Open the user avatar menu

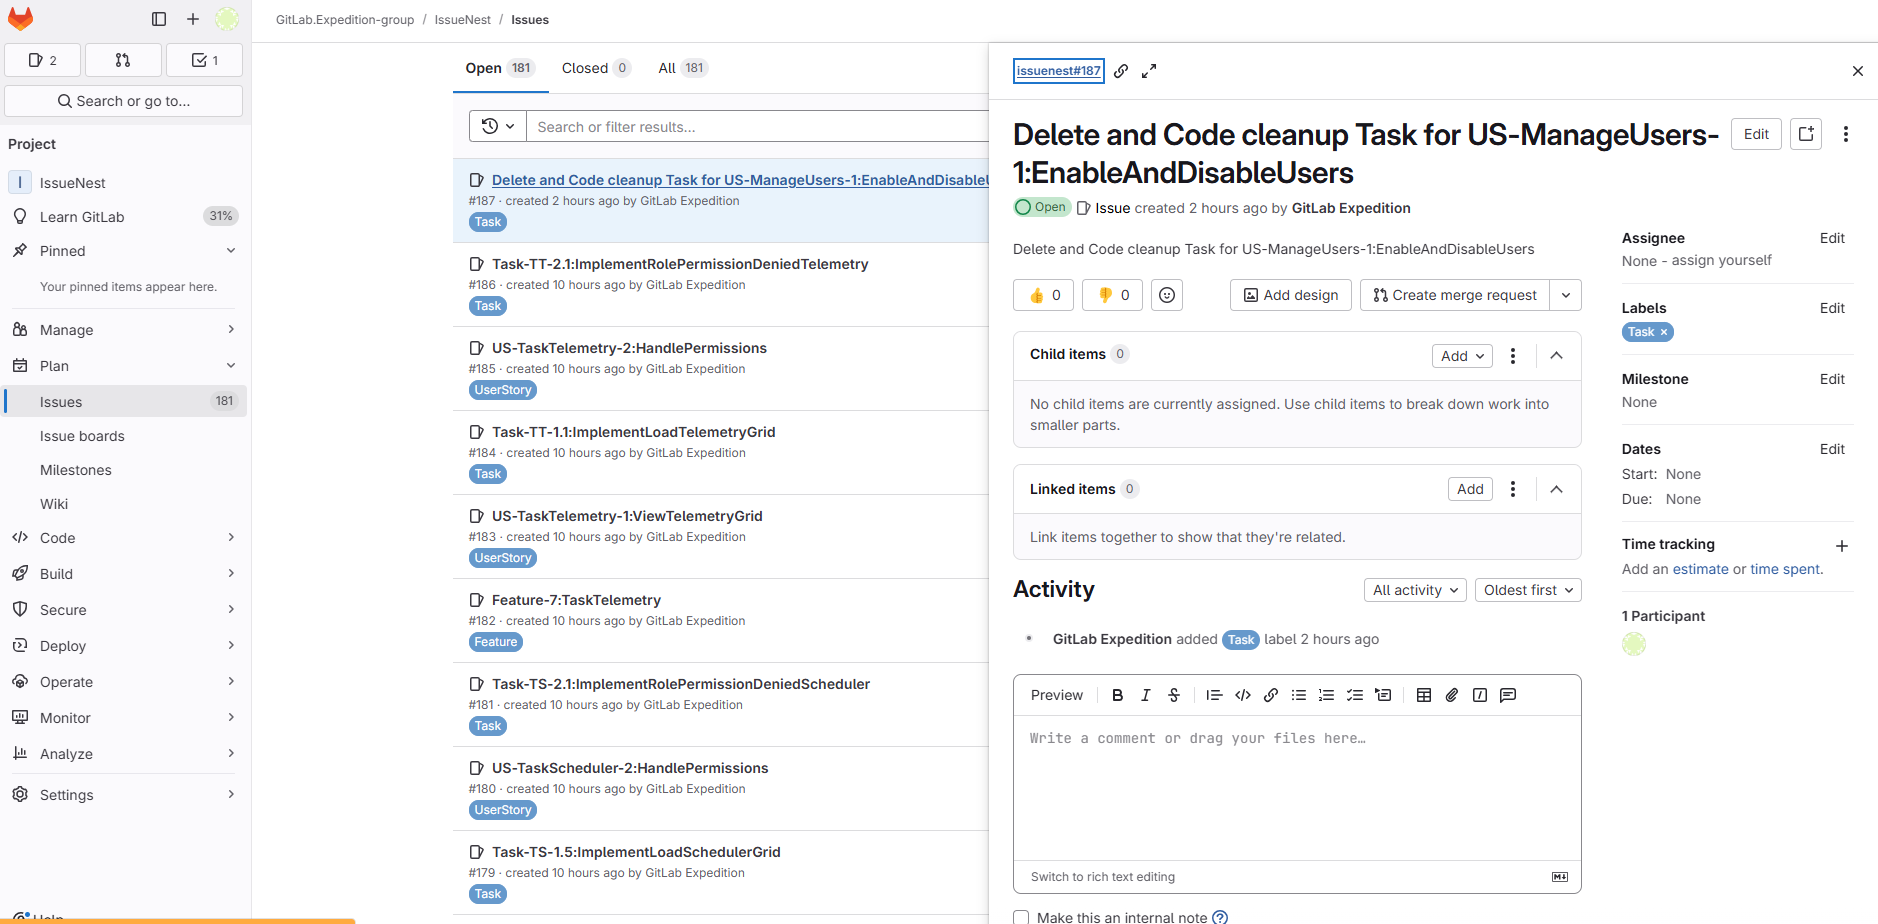(x=227, y=19)
